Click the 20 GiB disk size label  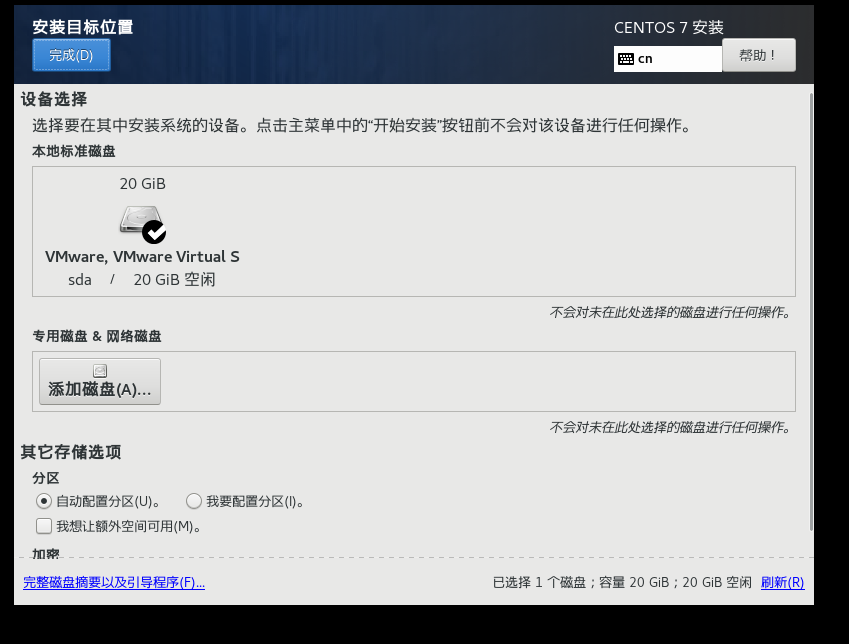point(142,184)
